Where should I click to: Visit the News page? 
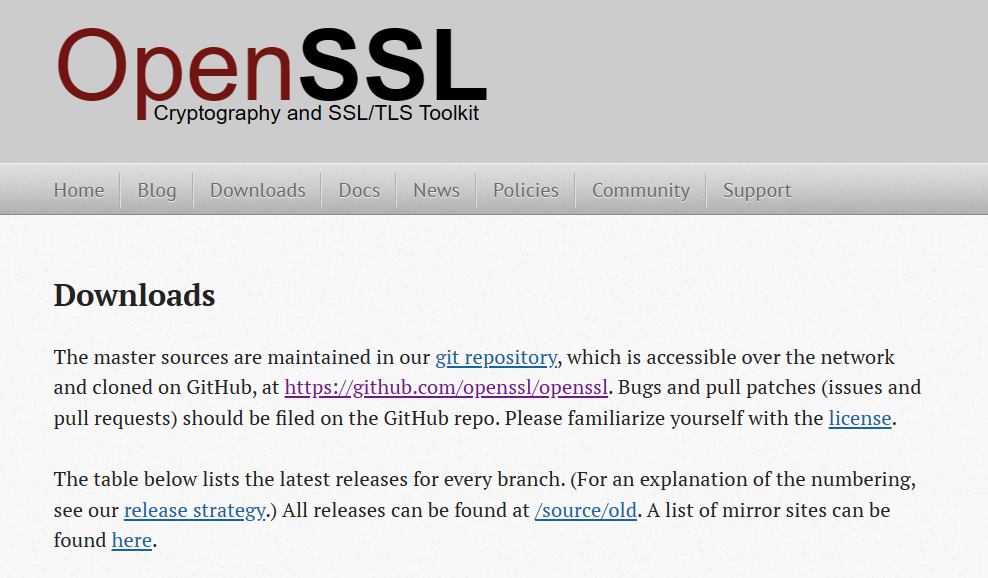tap(436, 190)
